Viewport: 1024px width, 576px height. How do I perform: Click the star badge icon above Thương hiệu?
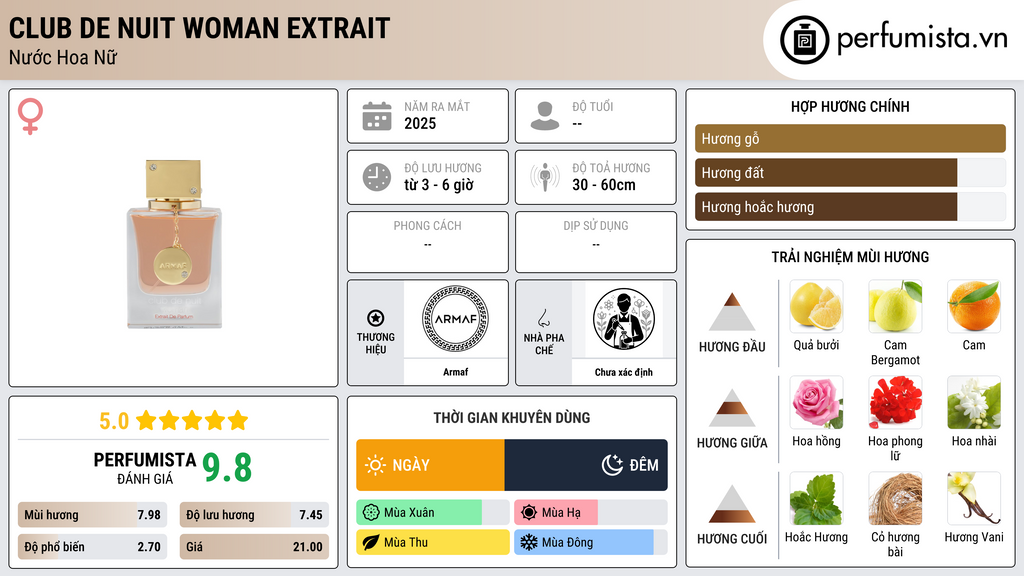pos(376,318)
